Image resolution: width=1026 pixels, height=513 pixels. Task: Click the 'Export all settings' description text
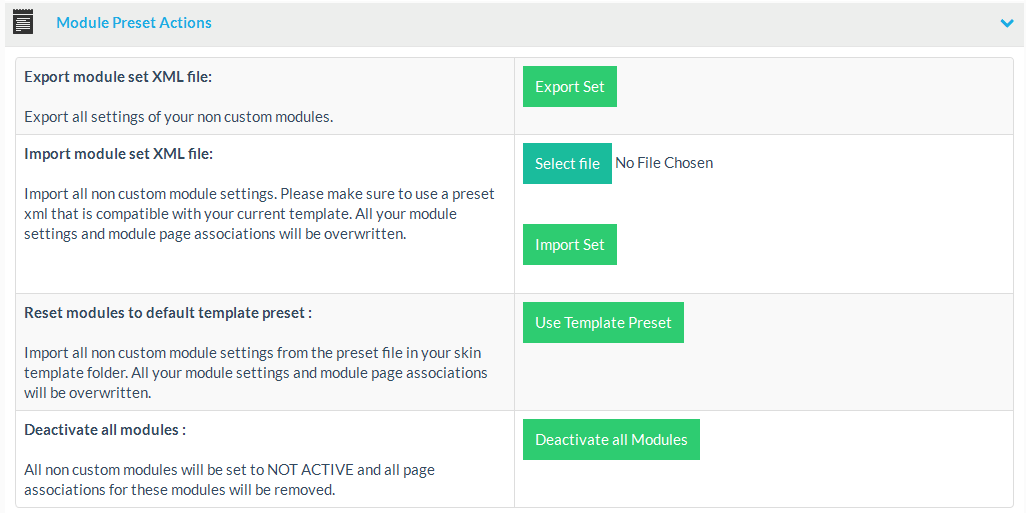click(x=178, y=117)
